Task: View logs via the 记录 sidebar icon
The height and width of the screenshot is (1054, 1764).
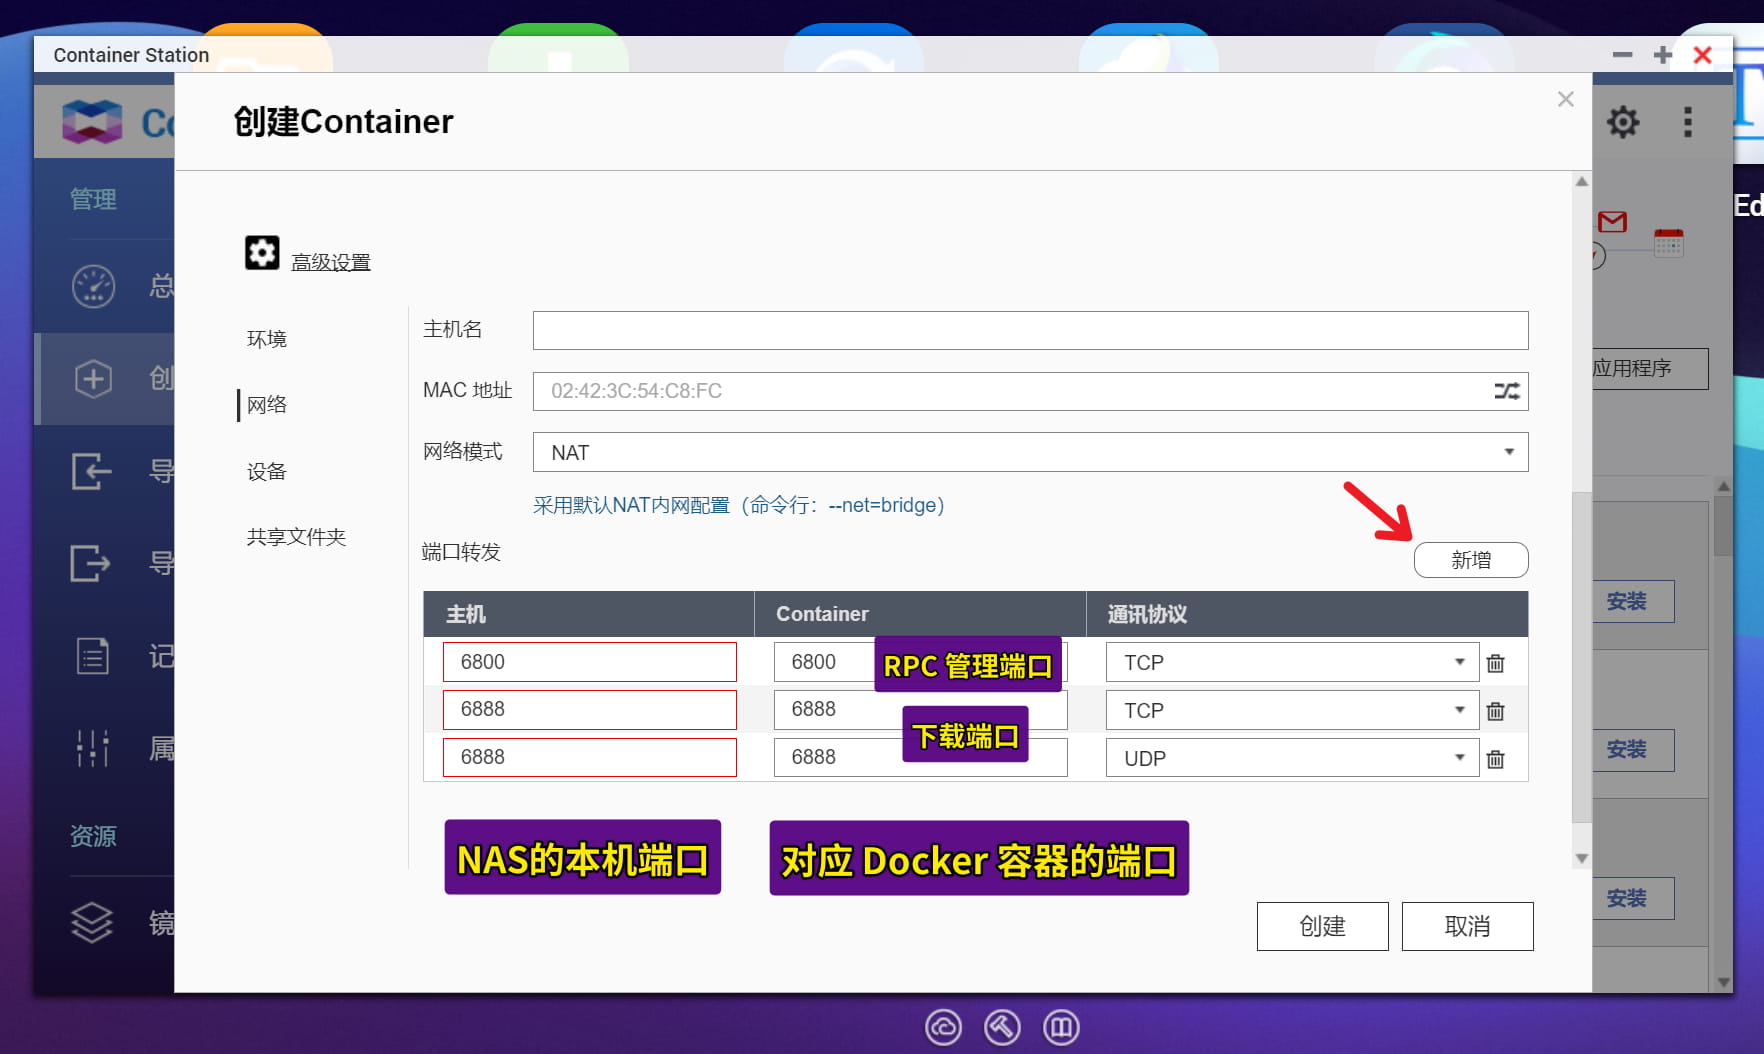Action: (91, 655)
